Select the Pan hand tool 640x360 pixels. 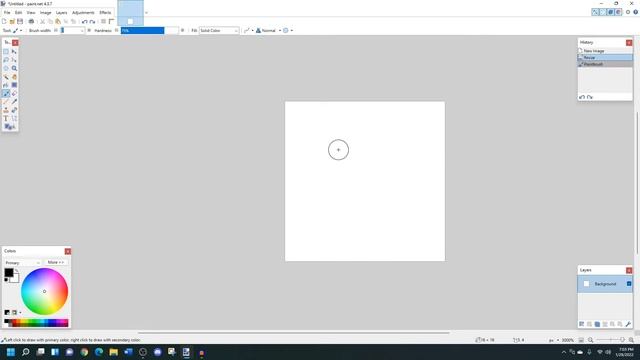pyautogui.click(x=14, y=77)
